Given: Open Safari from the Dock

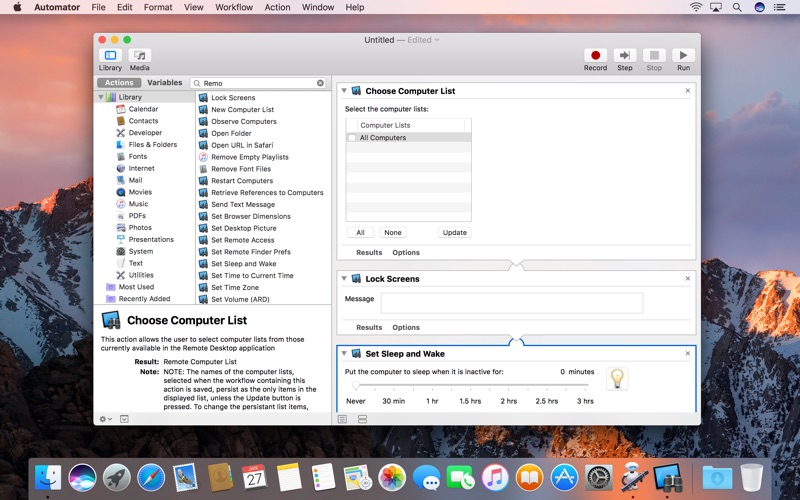Looking at the screenshot, I should coord(151,477).
